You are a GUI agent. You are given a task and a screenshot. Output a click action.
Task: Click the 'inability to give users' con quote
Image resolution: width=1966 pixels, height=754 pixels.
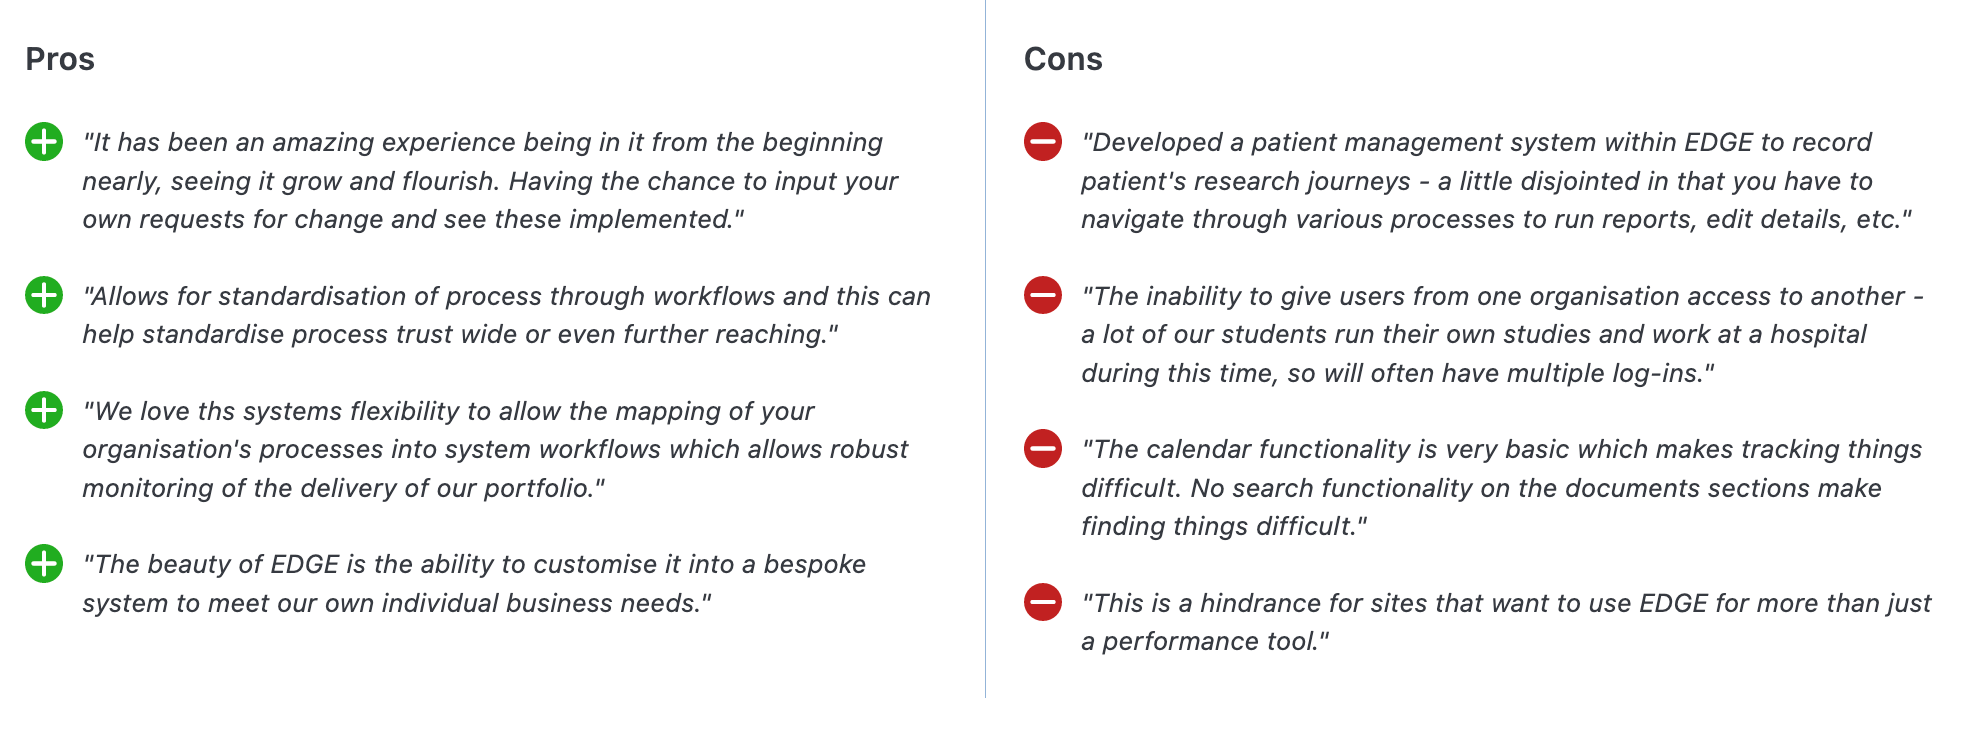pos(1502,334)
